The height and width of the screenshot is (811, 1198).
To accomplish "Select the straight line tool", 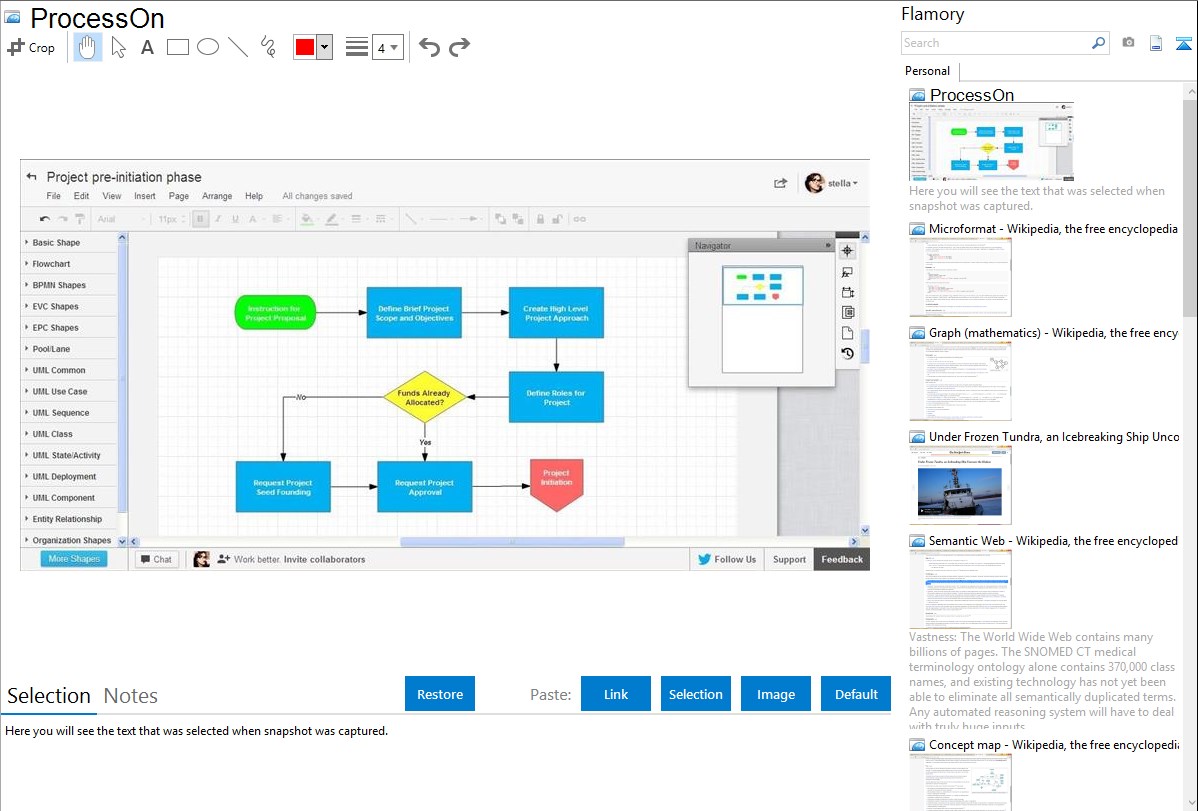I will pyautogui.click(x=238, y=47).
